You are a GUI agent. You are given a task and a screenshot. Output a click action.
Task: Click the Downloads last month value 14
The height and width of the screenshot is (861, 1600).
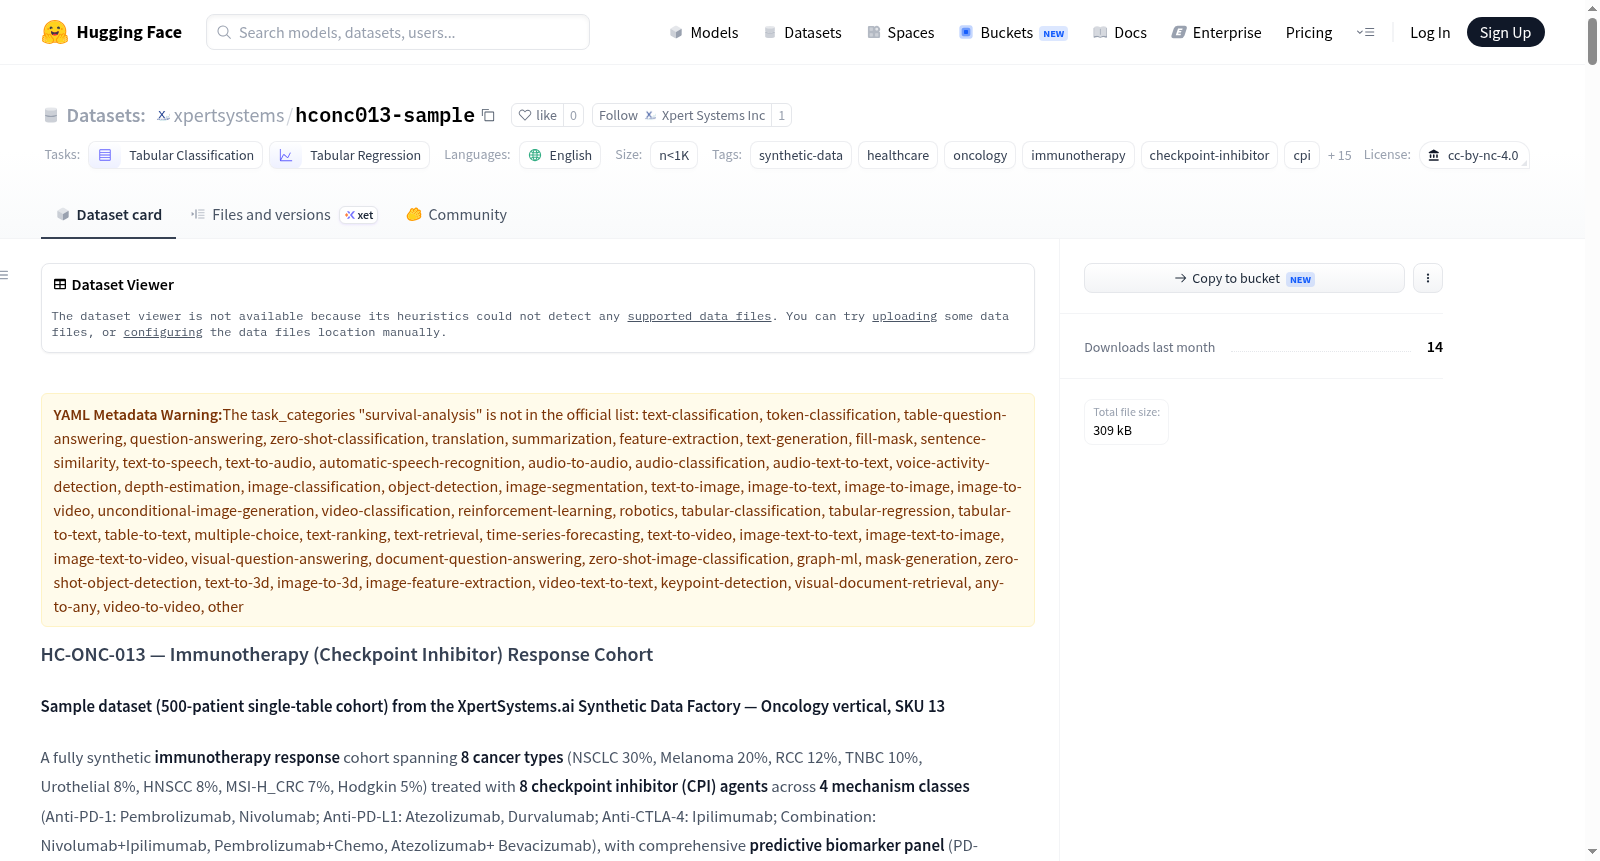coord(1435,347)
